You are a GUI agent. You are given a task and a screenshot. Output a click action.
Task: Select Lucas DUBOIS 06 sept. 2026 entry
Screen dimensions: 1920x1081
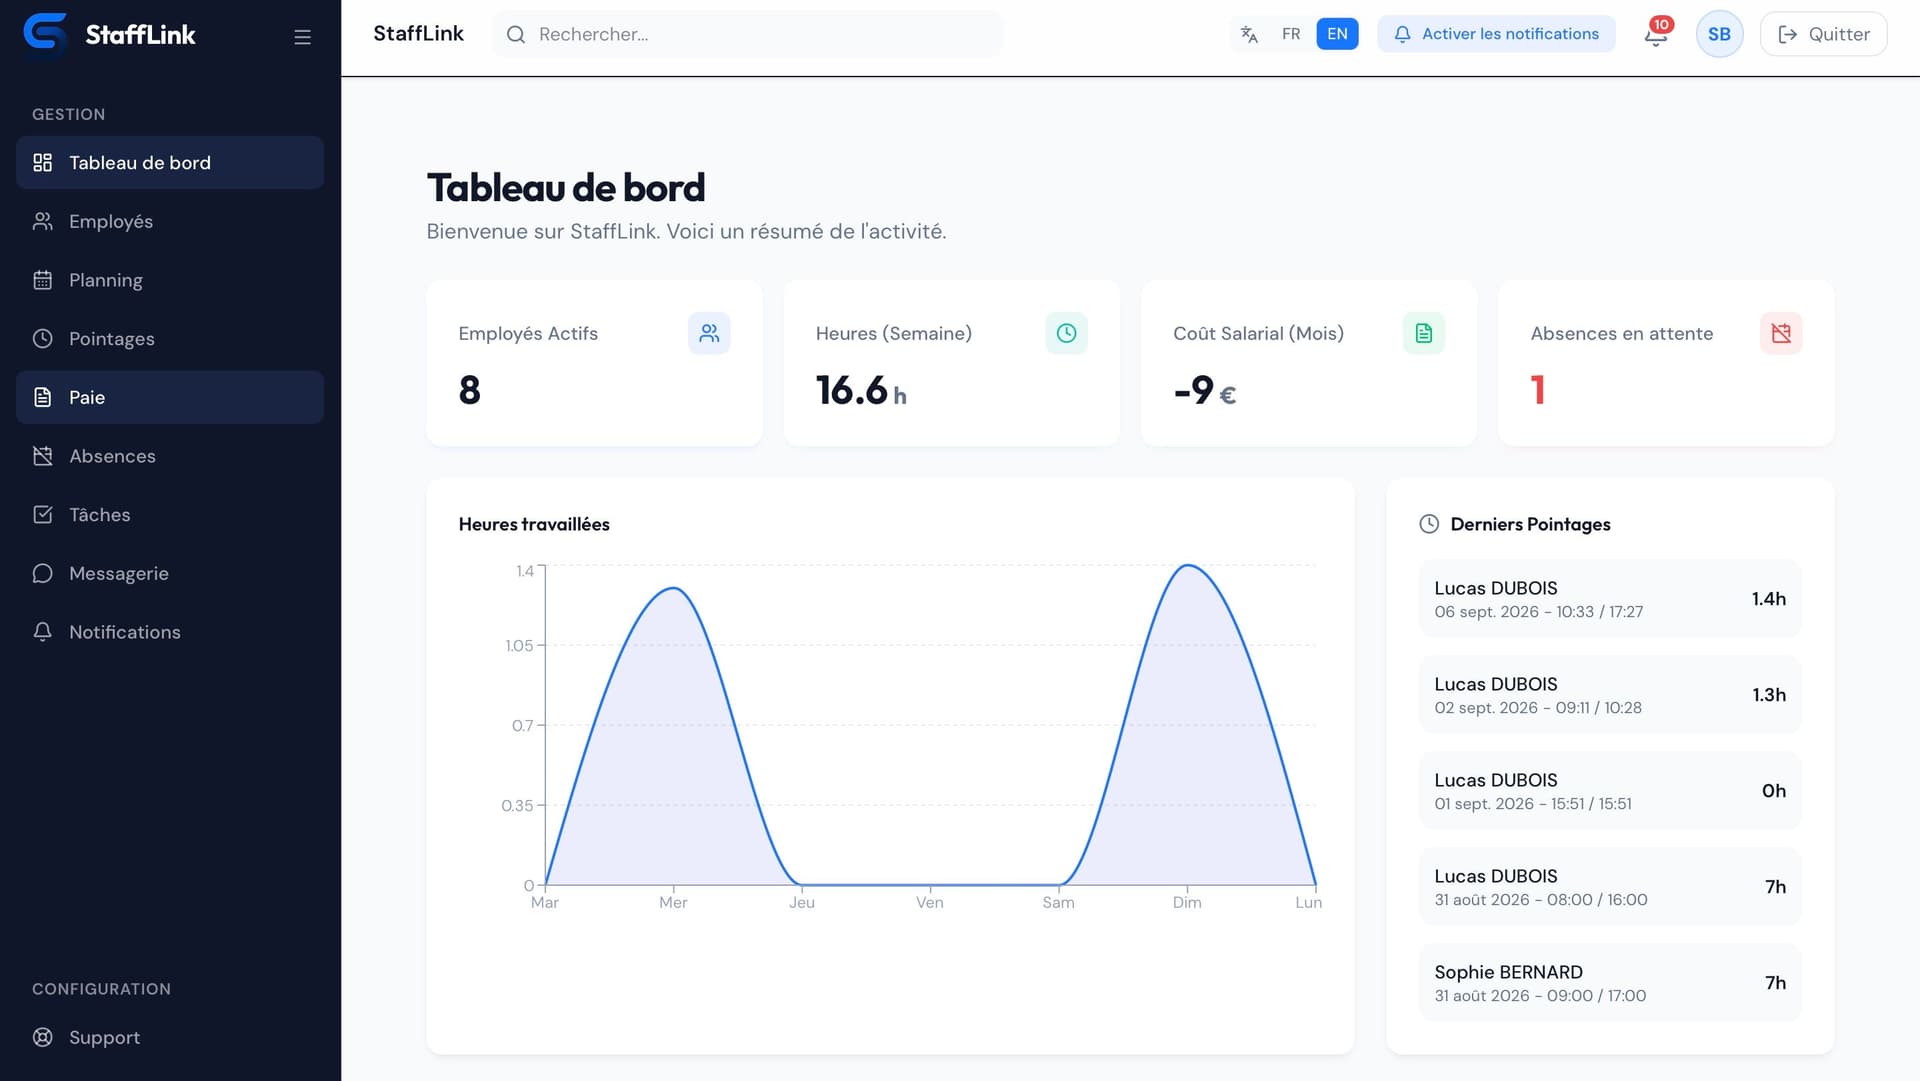pyautogui.click(x=1610, y=598)
